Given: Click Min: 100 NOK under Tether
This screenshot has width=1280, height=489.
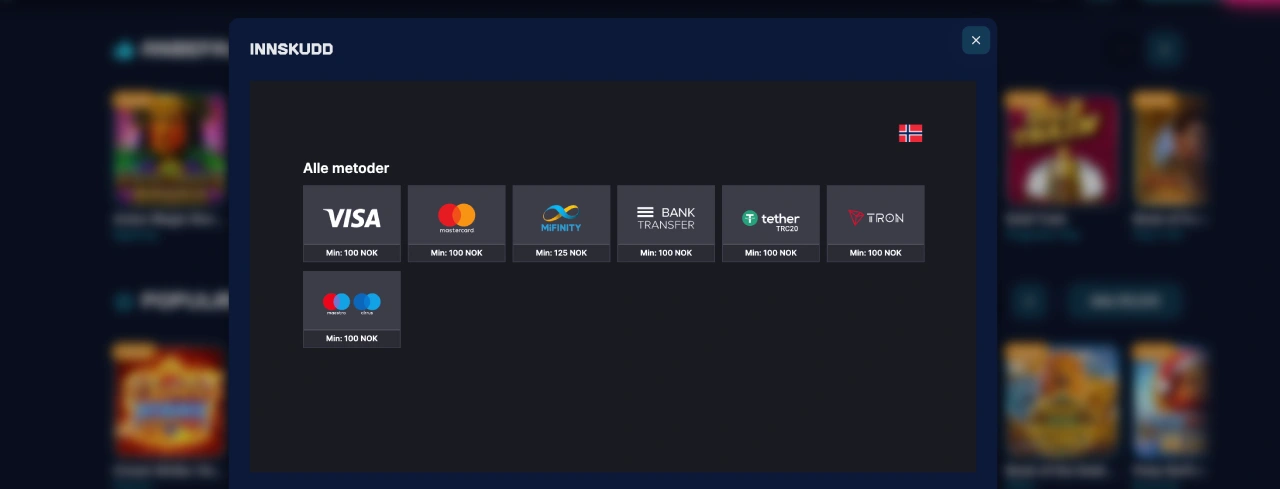Looking at the screenshot, I should pyautogui.click(x=771, y=253).
